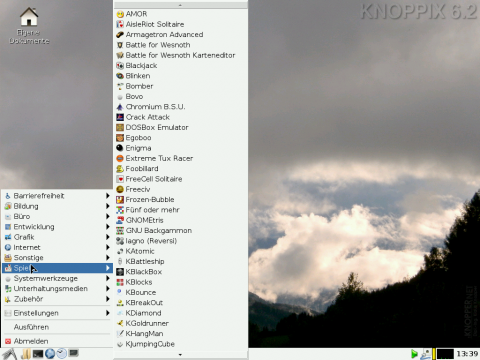Select the KHangMan entry
The height and width of the screenshot is (360, 480).
point(180,334)
